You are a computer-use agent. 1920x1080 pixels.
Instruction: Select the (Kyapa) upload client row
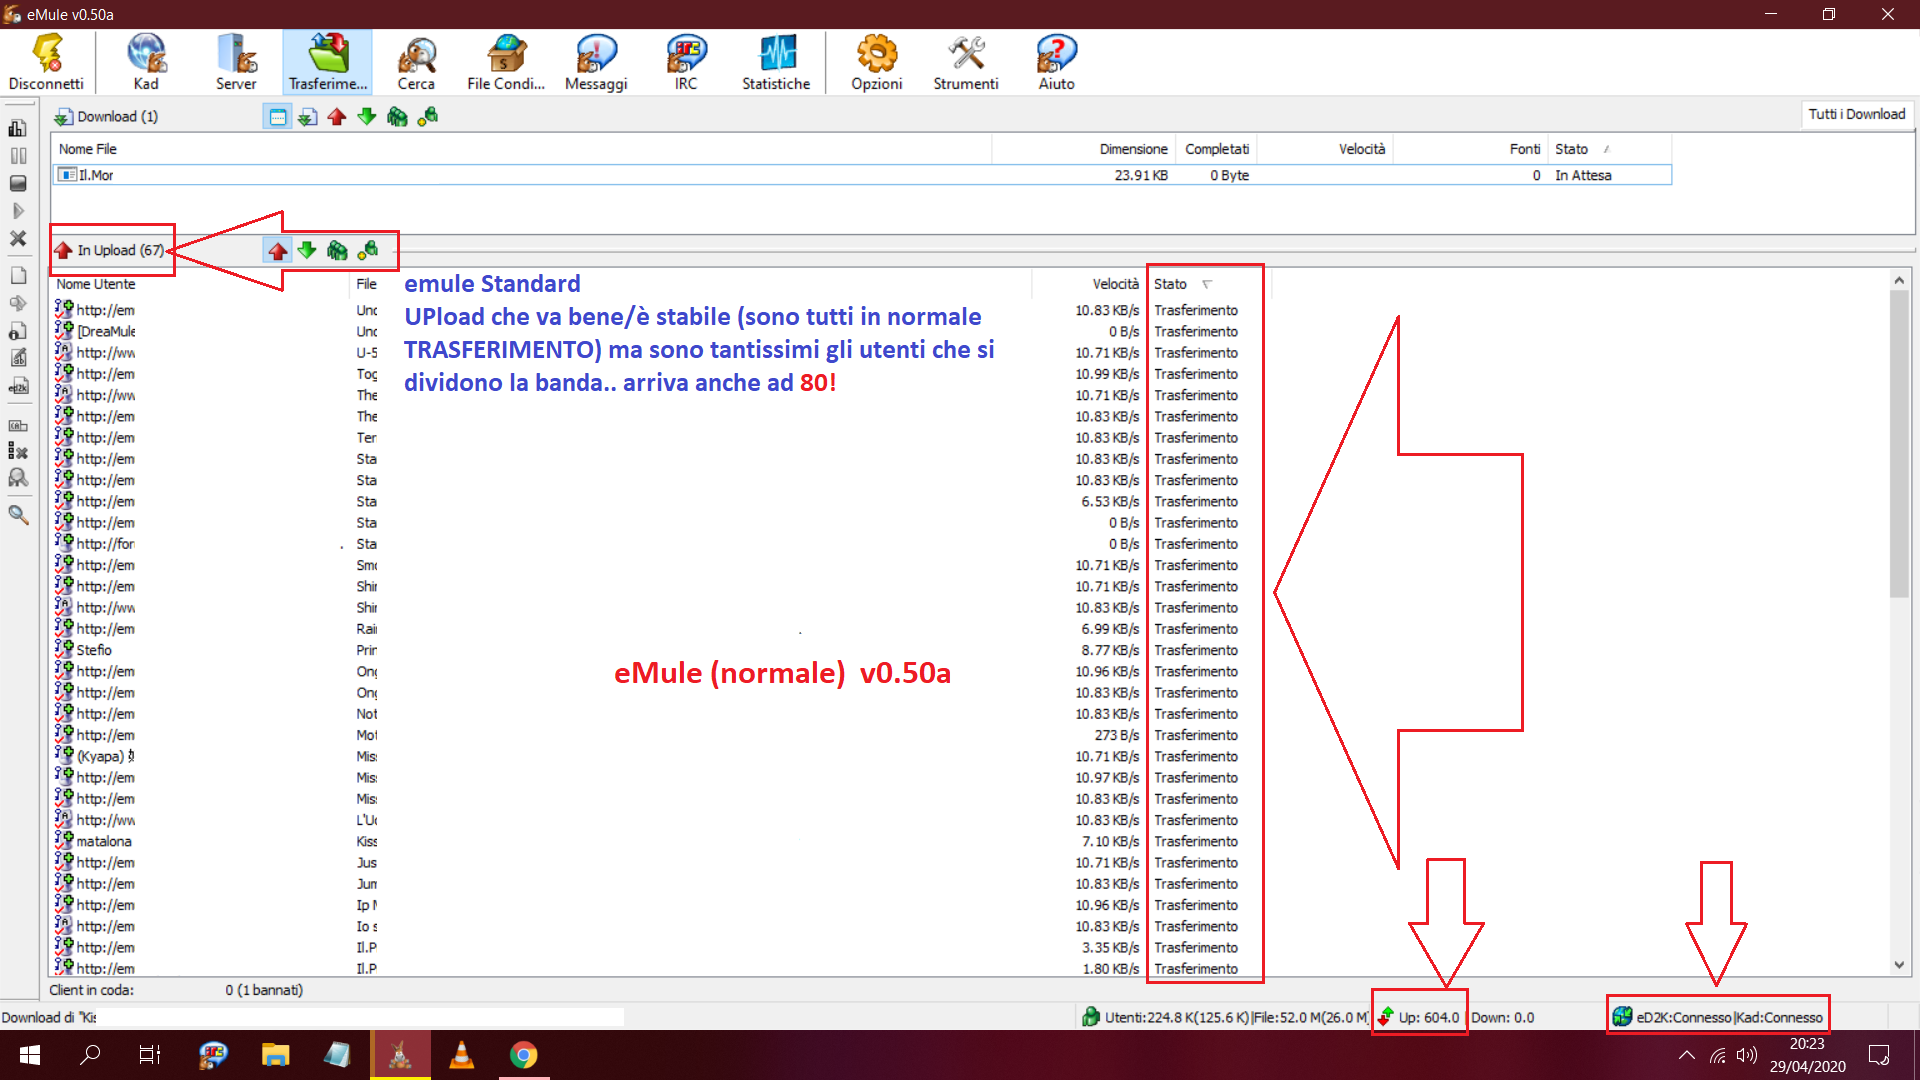660,757
